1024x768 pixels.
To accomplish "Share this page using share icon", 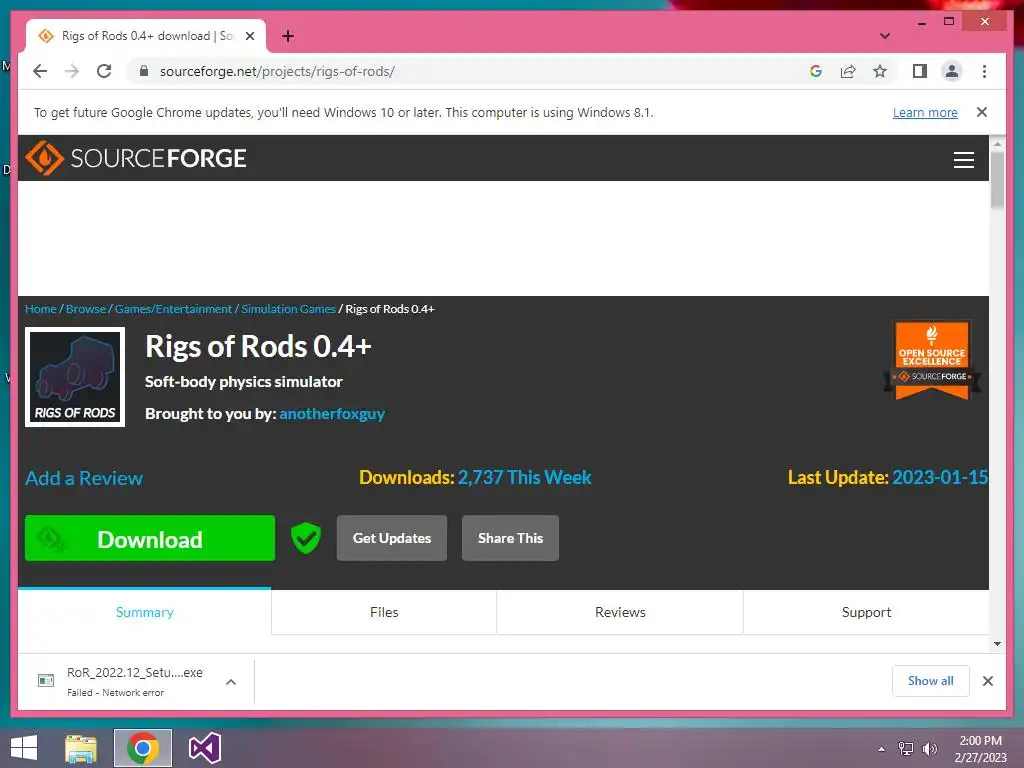I will pyautogui.click(x=848, y=71).
